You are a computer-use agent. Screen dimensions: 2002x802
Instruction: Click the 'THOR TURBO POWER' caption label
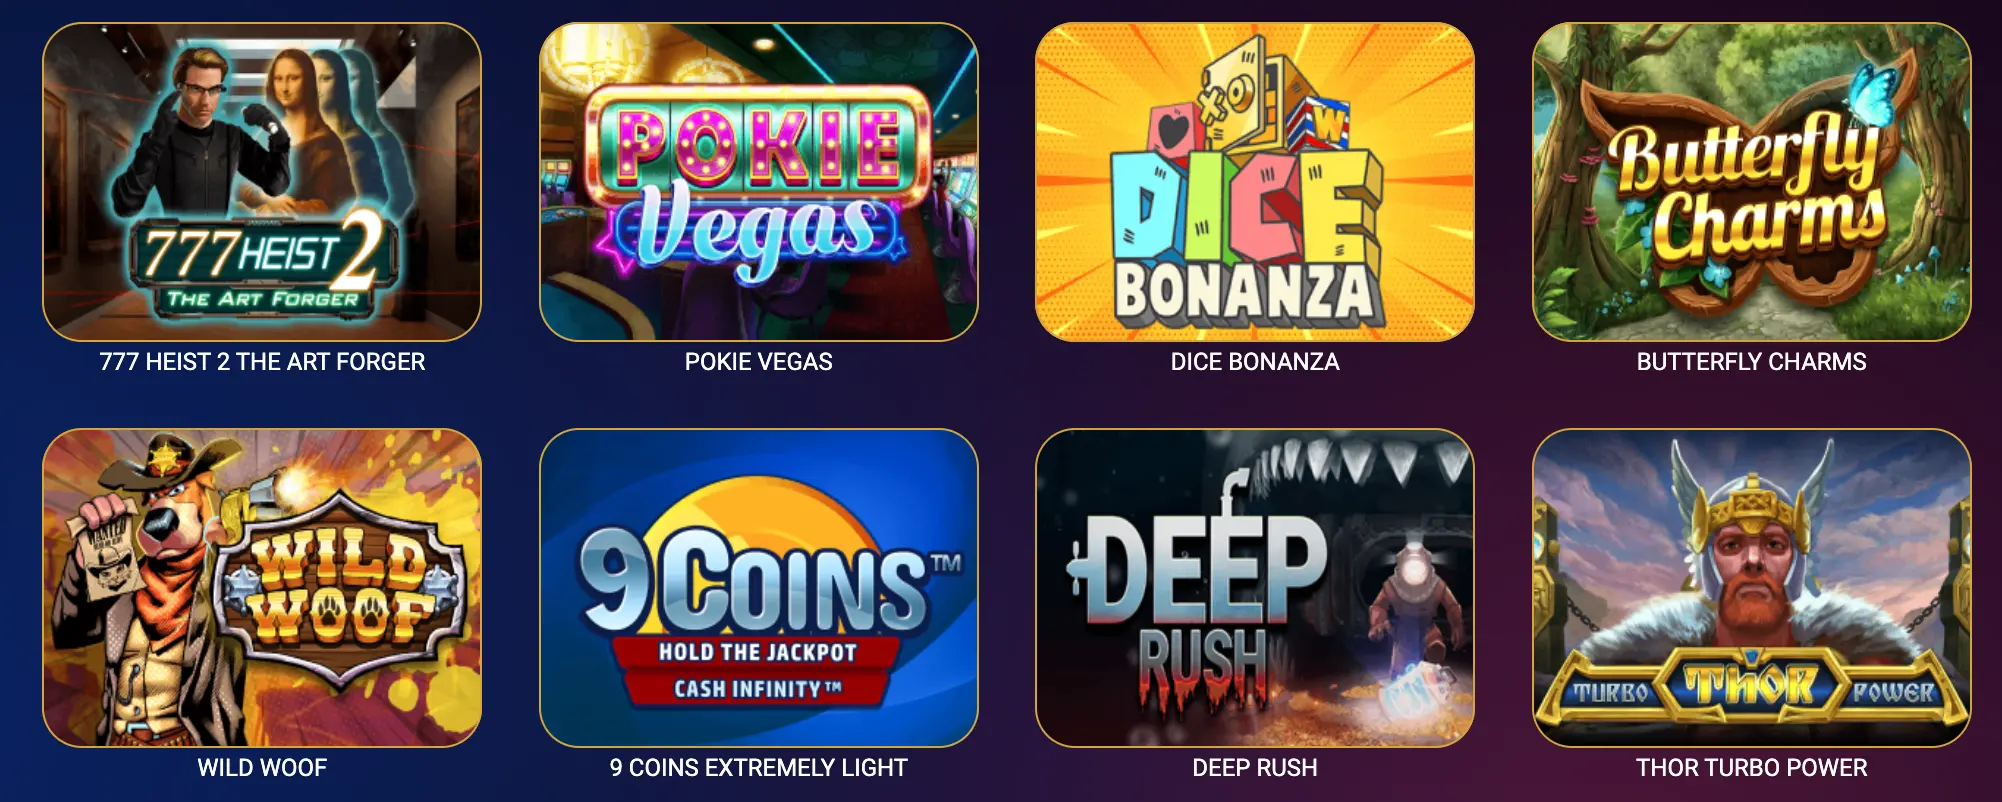(x=1752, y=768)
